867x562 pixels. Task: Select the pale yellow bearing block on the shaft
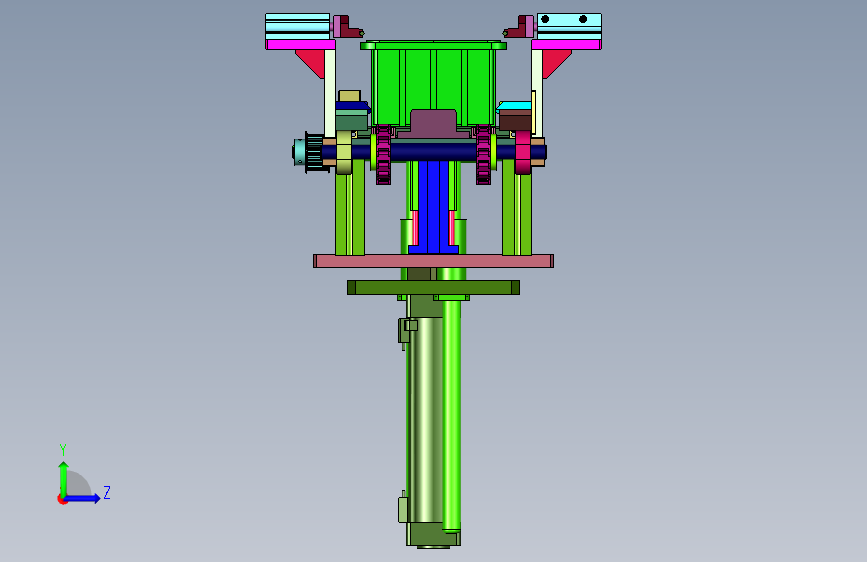click(343, 152)
